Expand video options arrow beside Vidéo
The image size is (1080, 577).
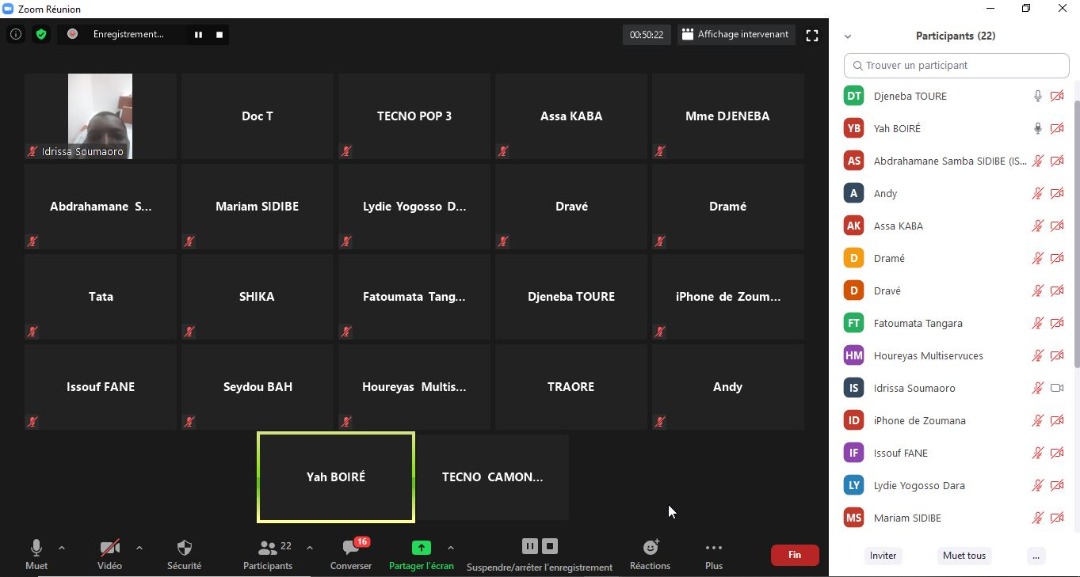pos(139,548)
